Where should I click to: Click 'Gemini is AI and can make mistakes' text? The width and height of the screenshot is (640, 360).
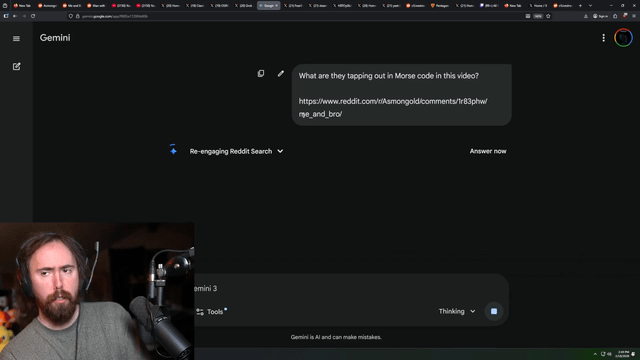click(x=336, y=337)
